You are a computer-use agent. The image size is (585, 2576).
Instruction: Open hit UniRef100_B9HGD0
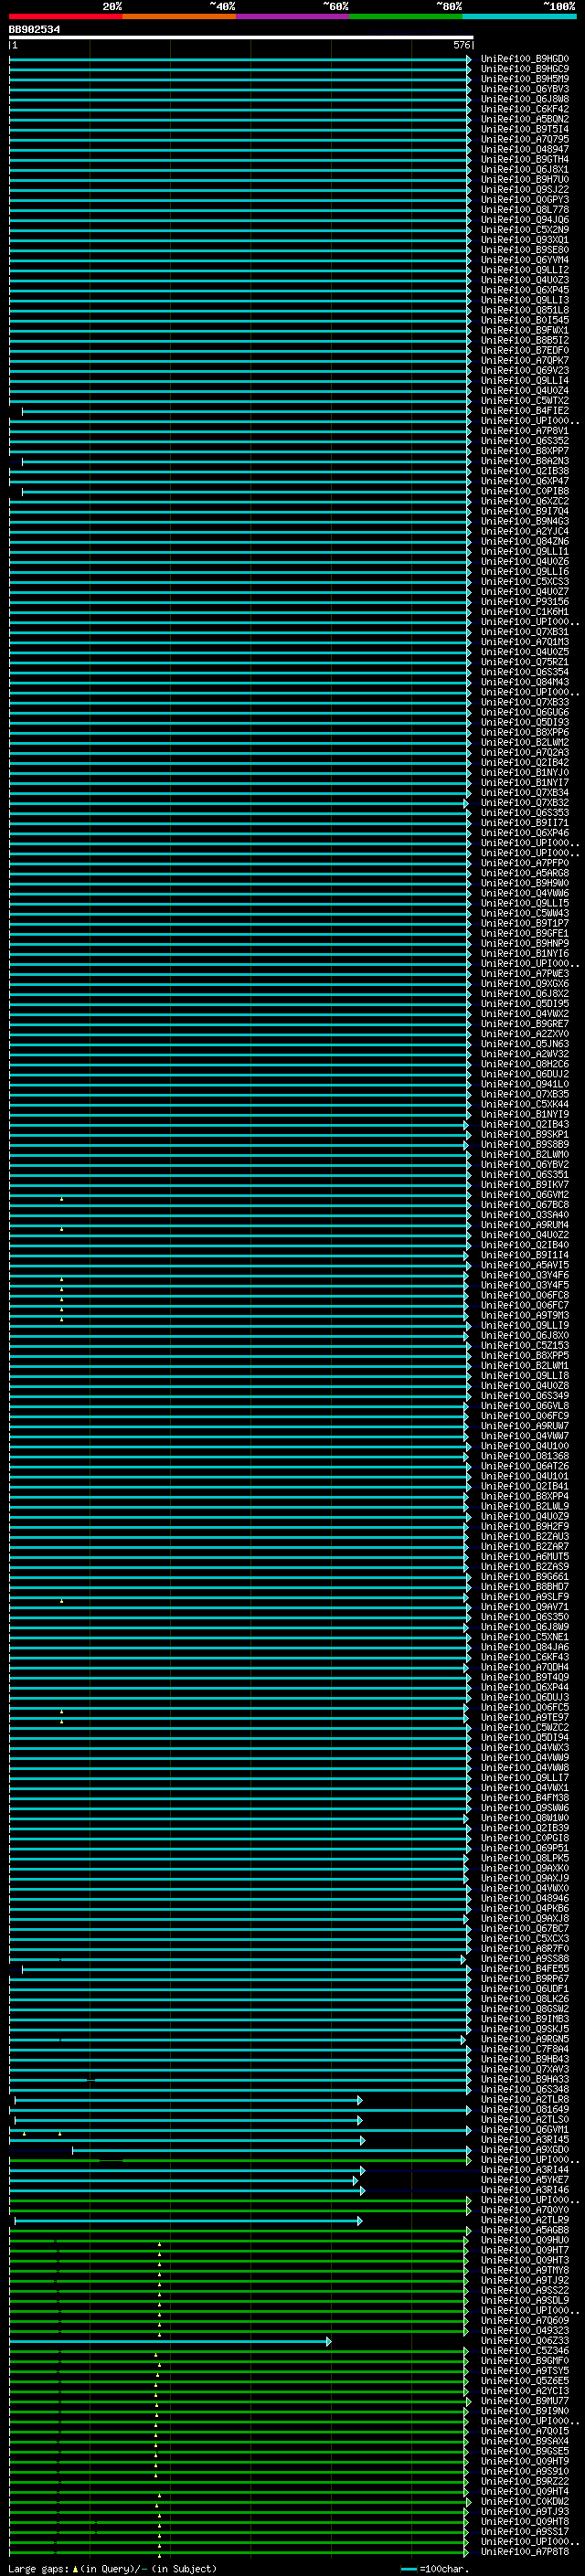(x=525, y=59)
